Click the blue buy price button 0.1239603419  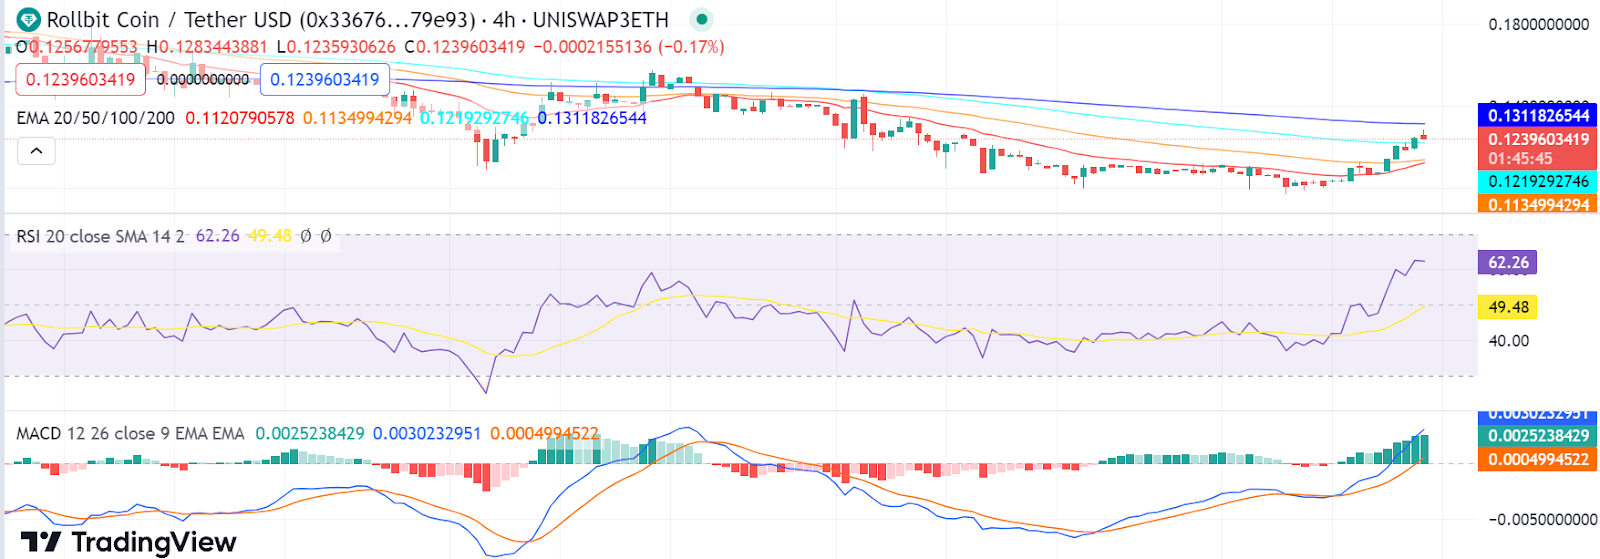coord(325,80)
